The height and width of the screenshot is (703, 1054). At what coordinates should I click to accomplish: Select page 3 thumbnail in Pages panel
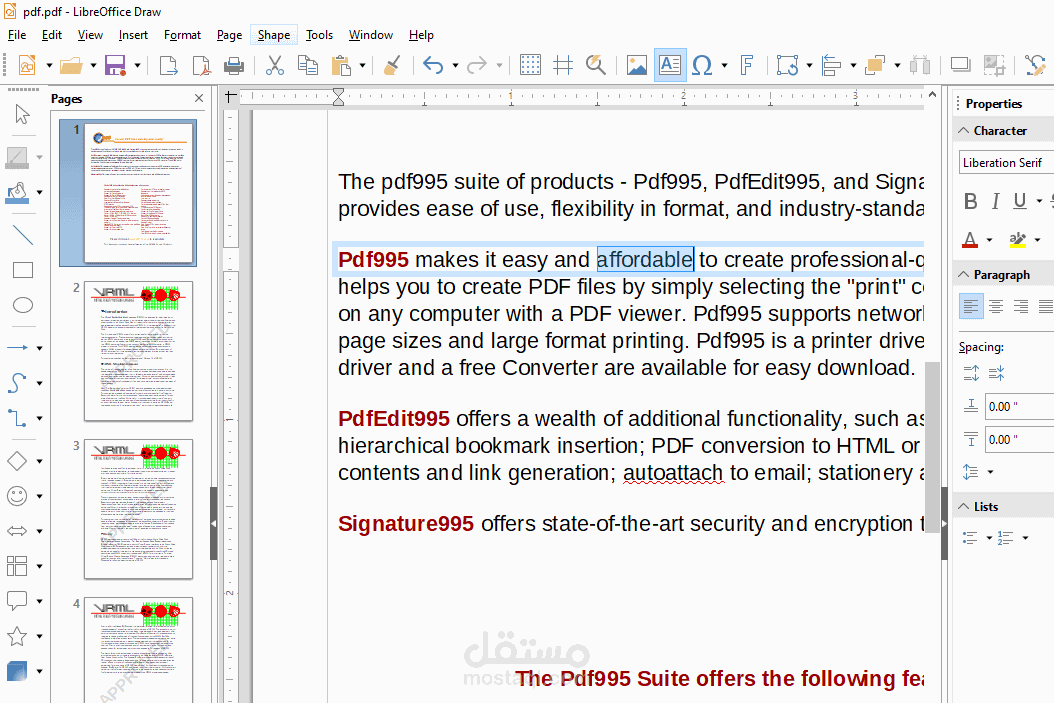coord(138,509)
